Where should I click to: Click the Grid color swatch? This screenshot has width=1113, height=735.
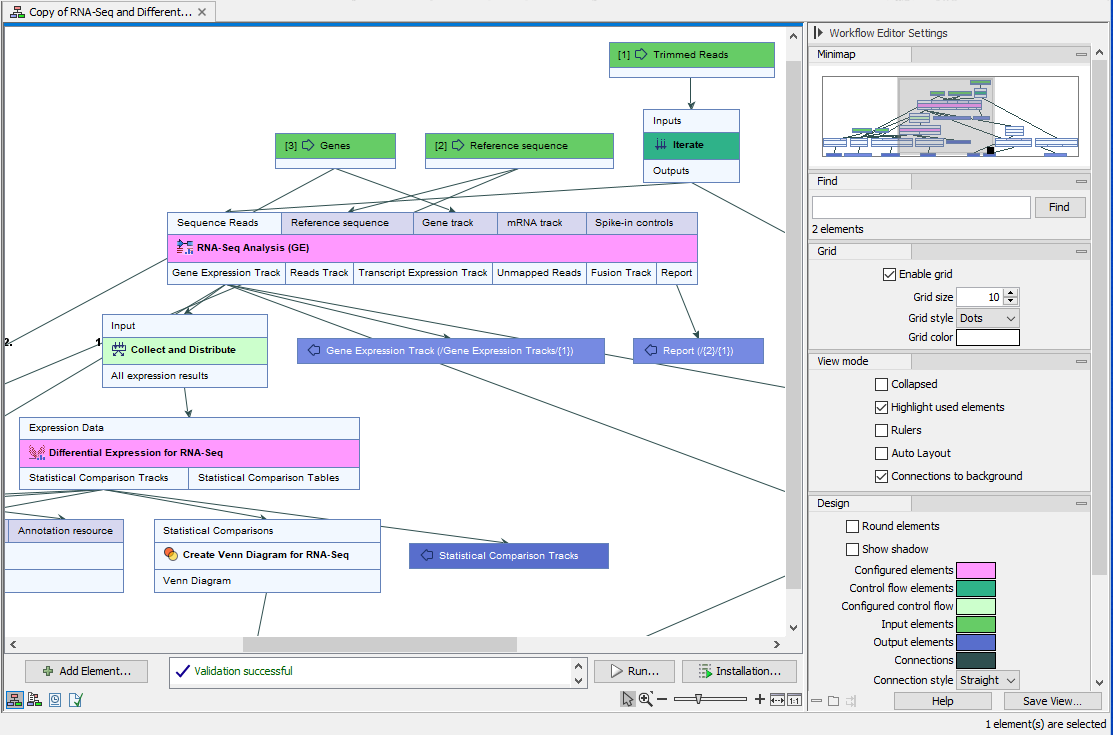pyautogui.click(x=987, y=337)
